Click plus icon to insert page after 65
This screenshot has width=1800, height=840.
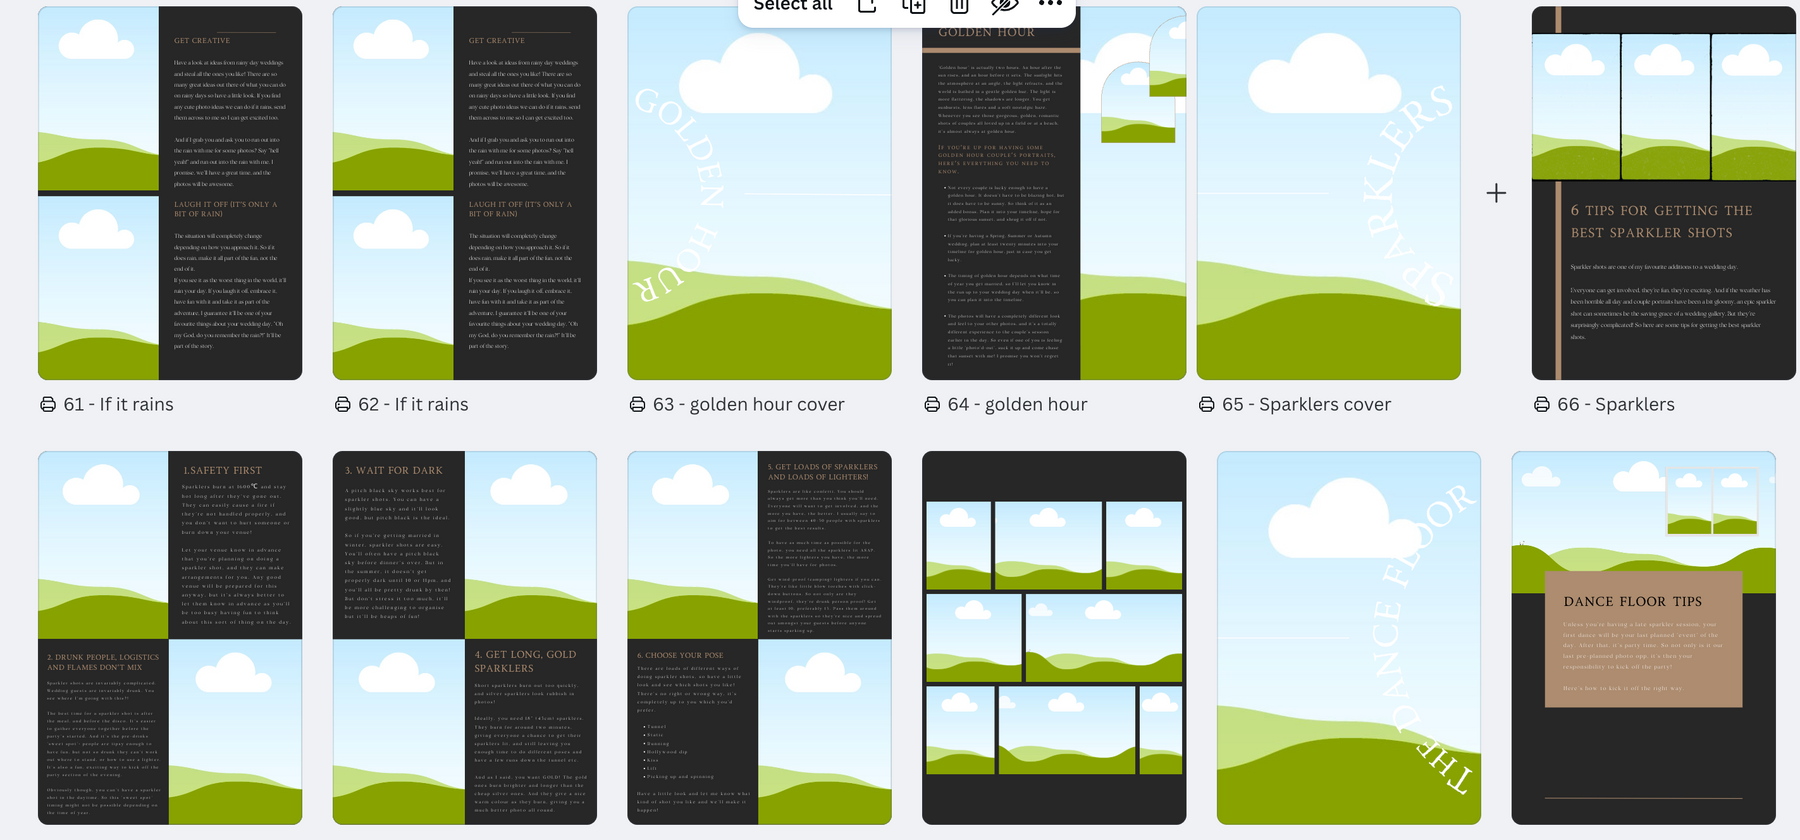(1496, 193)
